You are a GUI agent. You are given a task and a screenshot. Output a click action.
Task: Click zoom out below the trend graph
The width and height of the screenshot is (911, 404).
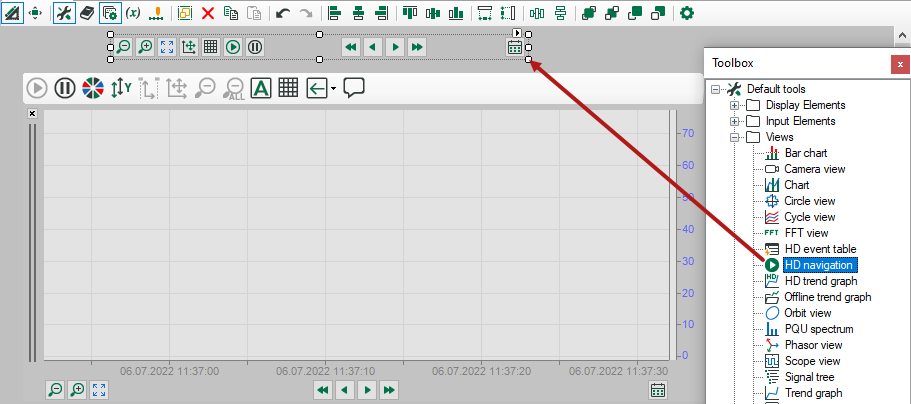point(55,389)
